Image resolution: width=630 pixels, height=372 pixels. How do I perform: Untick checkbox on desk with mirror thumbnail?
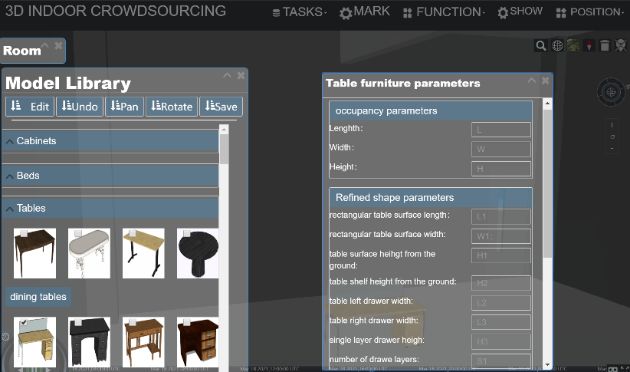24,322
